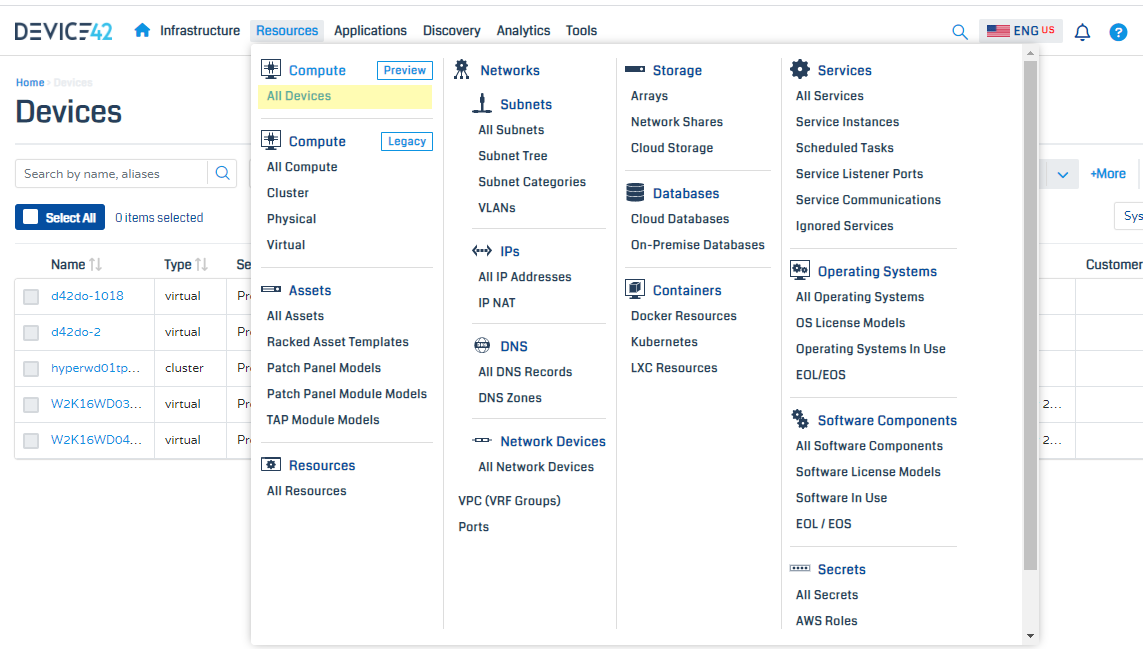Click the Subnets icon
1143x649 pixels.
pyautogui.click(x=482, y=103)
